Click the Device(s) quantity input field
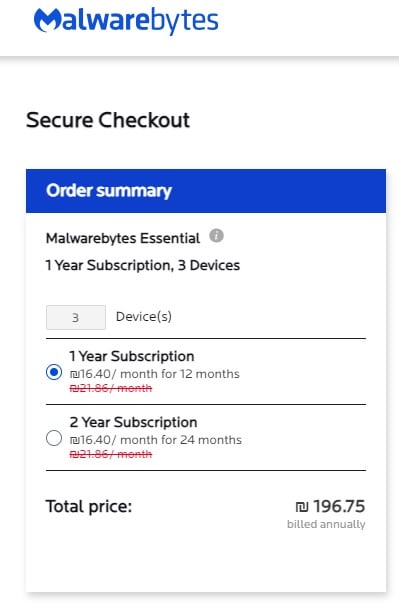Image resolution: width=399 pixels, height=604 pixels. pyautogui.click(x=76, y=317)
